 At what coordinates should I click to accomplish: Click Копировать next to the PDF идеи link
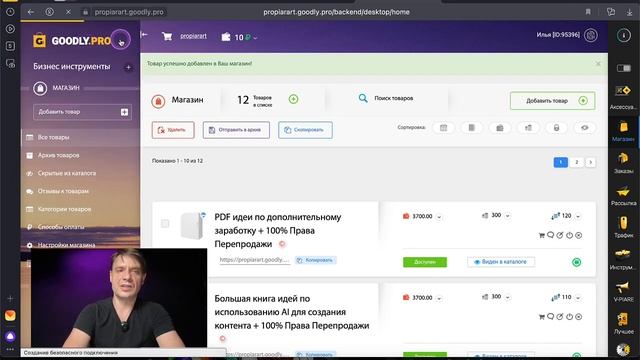tap(316, 260)
